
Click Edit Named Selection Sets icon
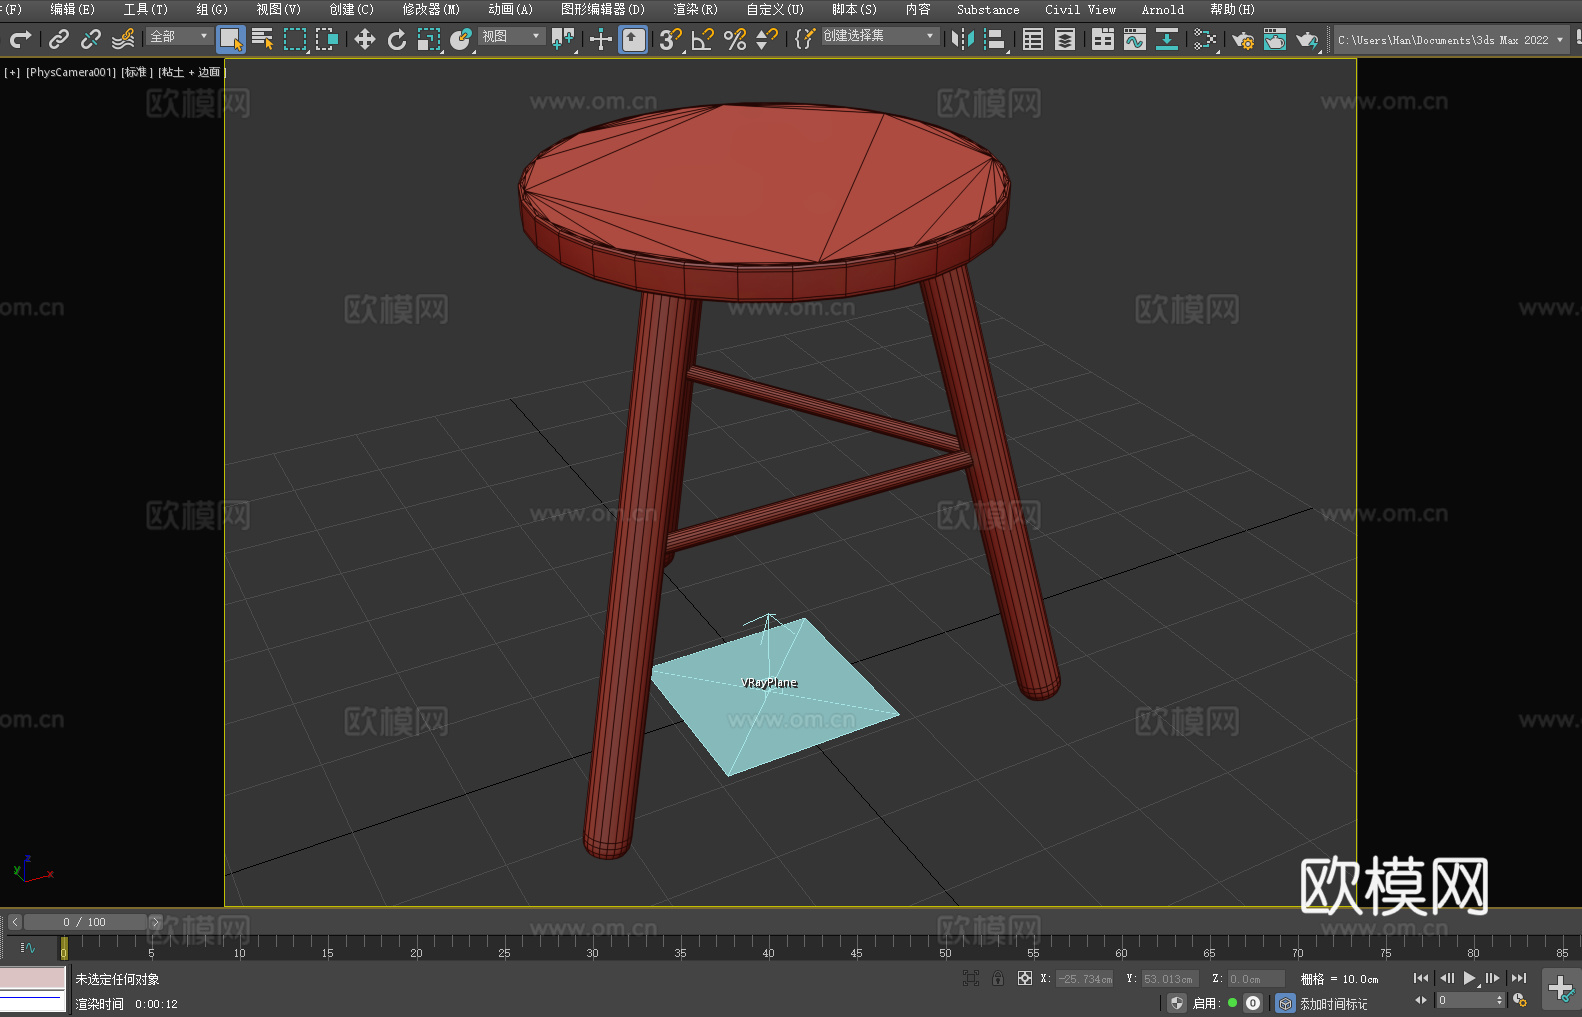coord(805,39)
